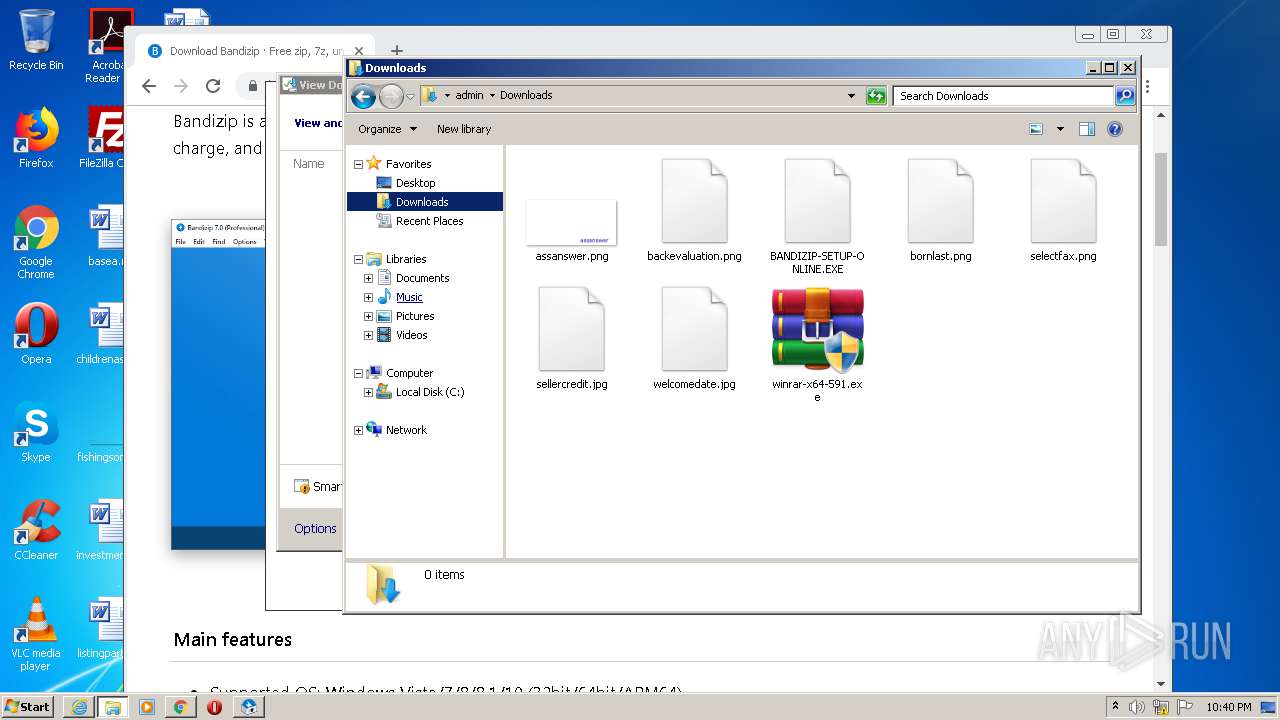Collapse the Libraries tree group

[x=358, y=259]
